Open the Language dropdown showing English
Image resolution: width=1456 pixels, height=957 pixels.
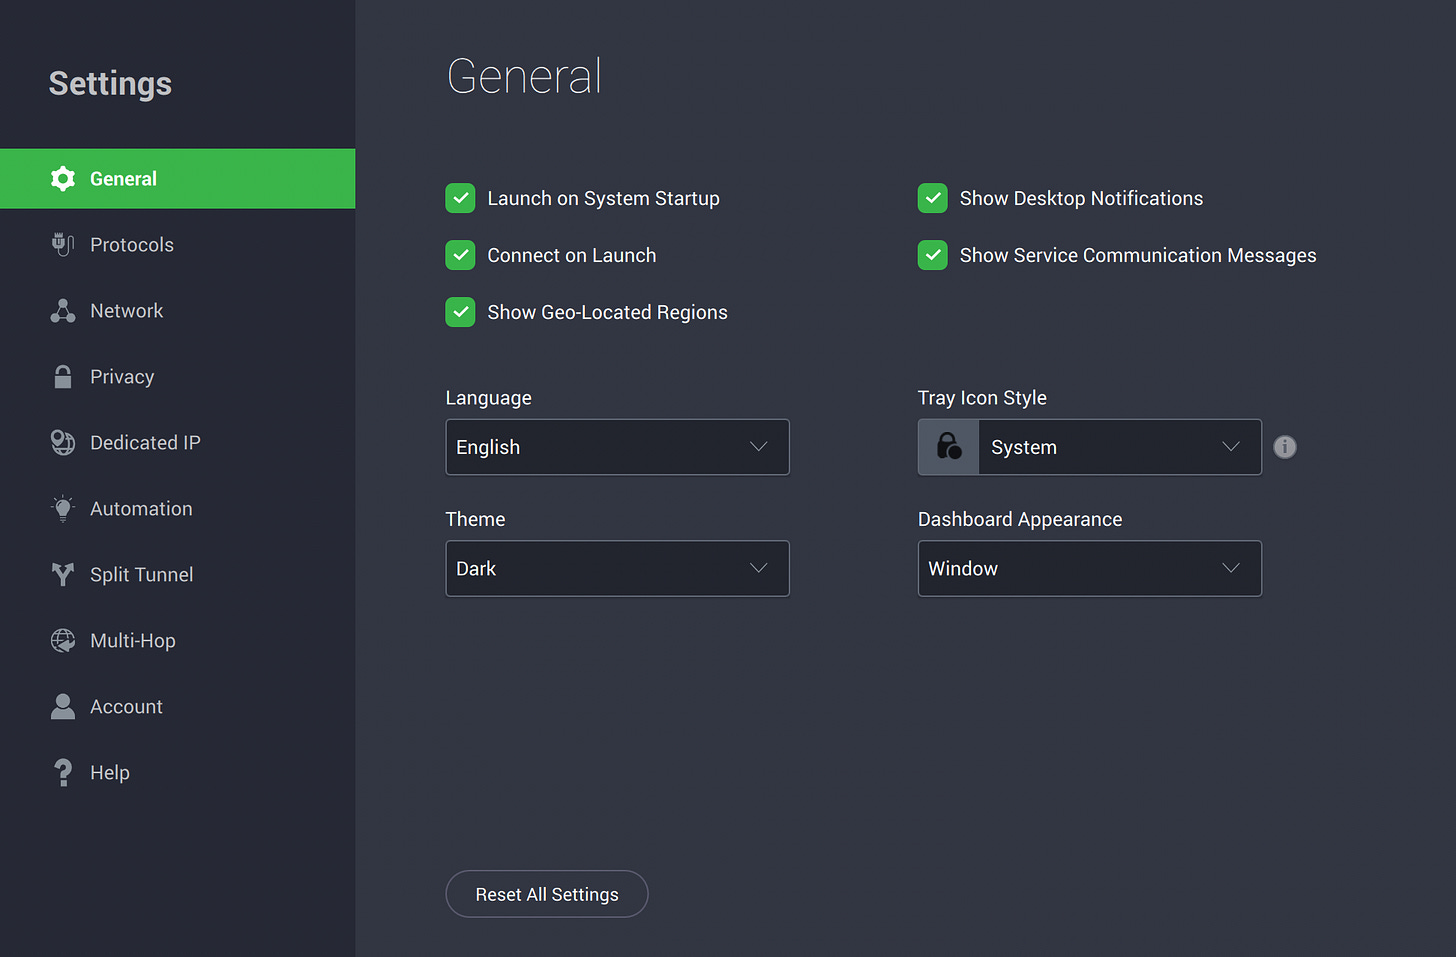(617, 447)
